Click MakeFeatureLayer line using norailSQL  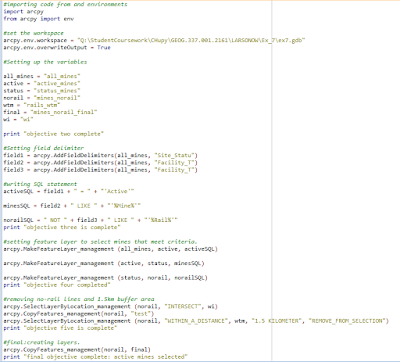pos(106,278)
